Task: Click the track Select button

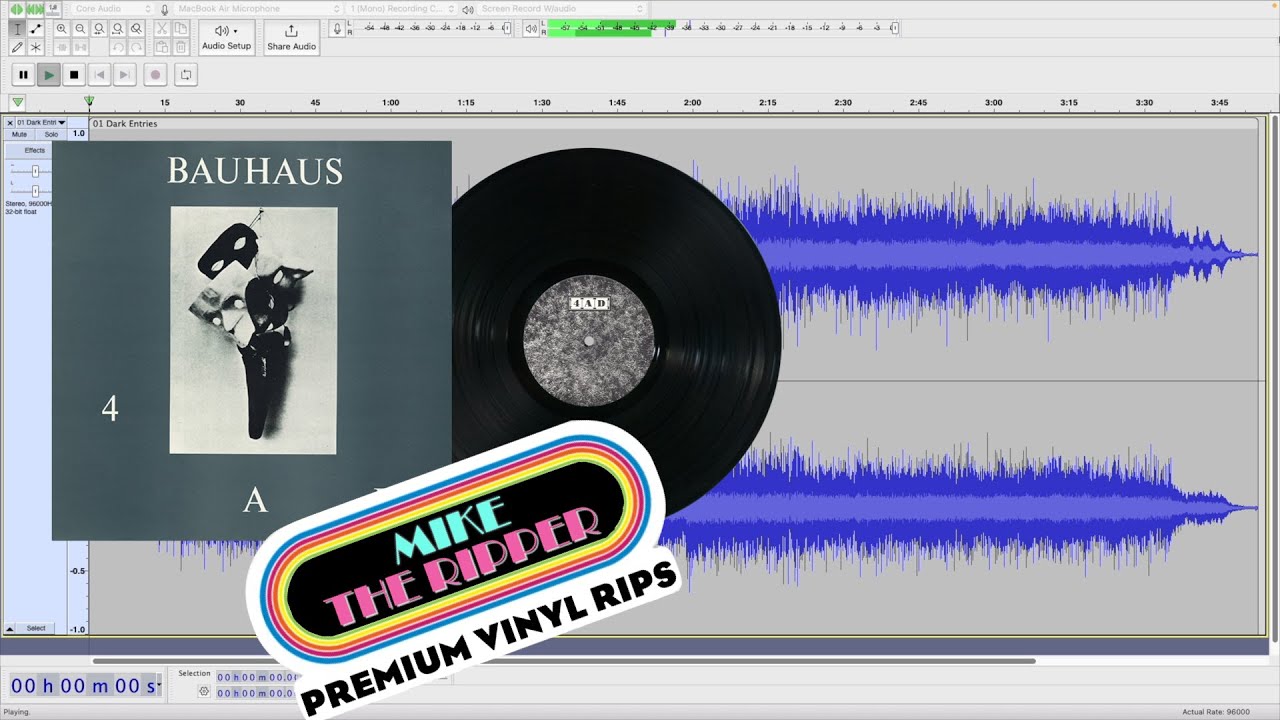Action: (x=36, y=628)
